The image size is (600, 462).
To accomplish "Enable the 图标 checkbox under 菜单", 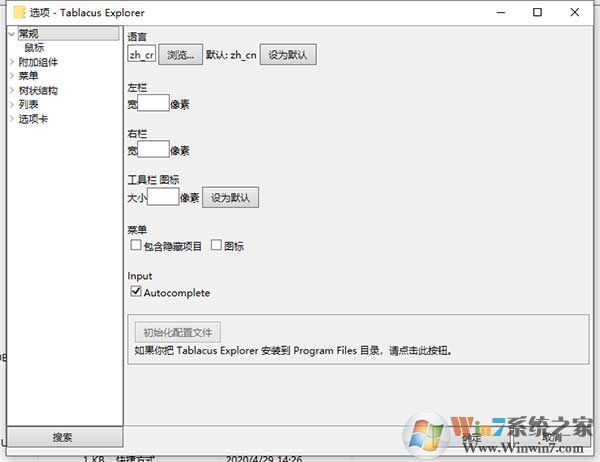I will point(216,245).
